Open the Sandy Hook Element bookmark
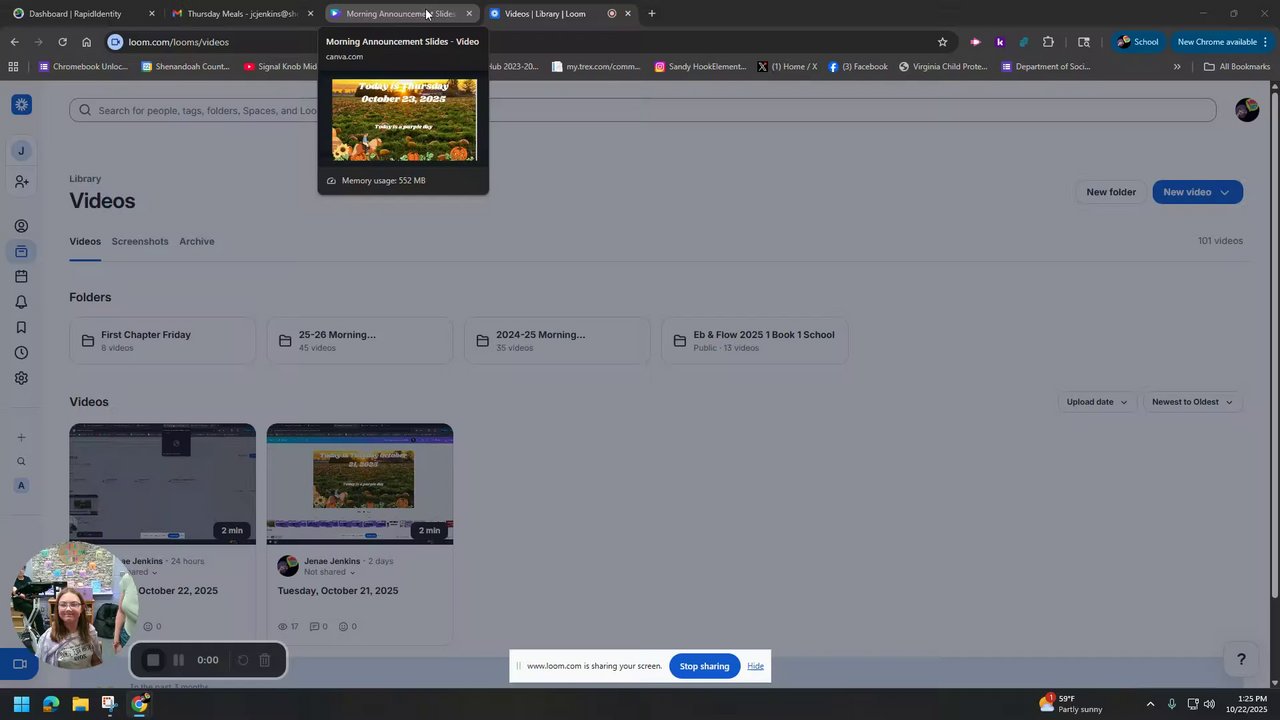This screenshot has height=720, width=1280. (x=700, y=67)
